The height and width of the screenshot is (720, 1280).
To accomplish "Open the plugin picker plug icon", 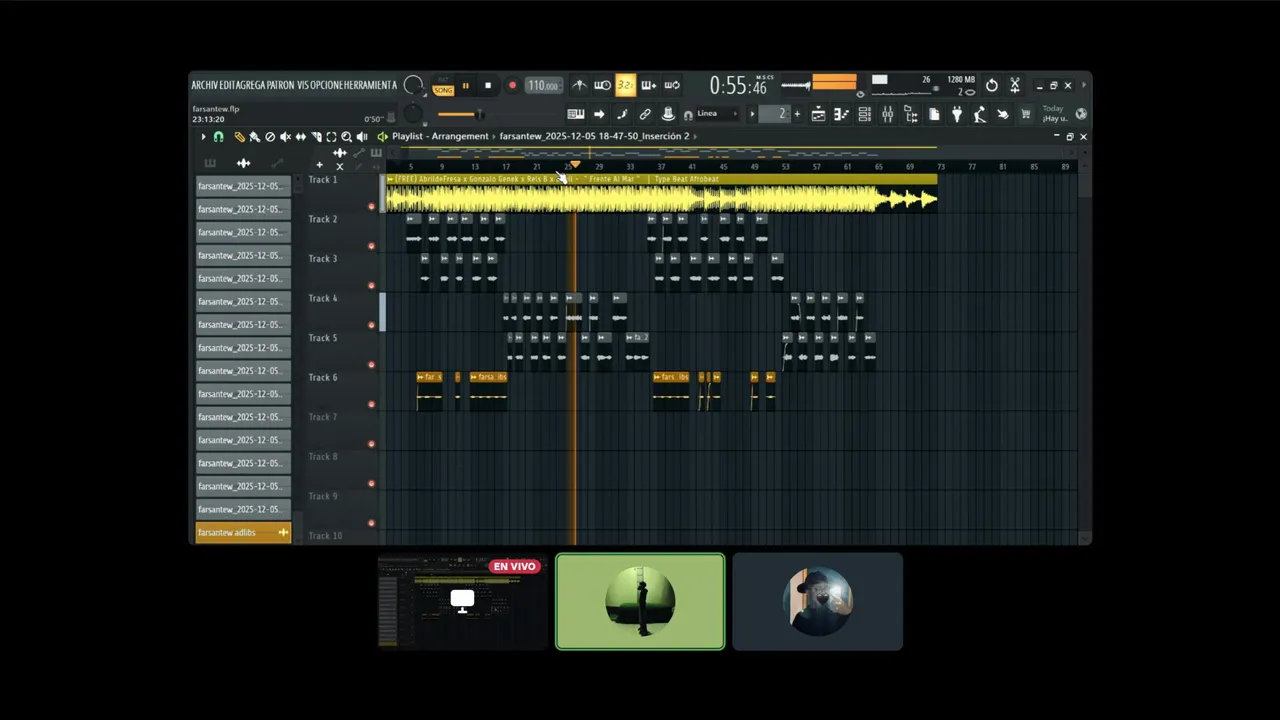I will tap(957, 114).
